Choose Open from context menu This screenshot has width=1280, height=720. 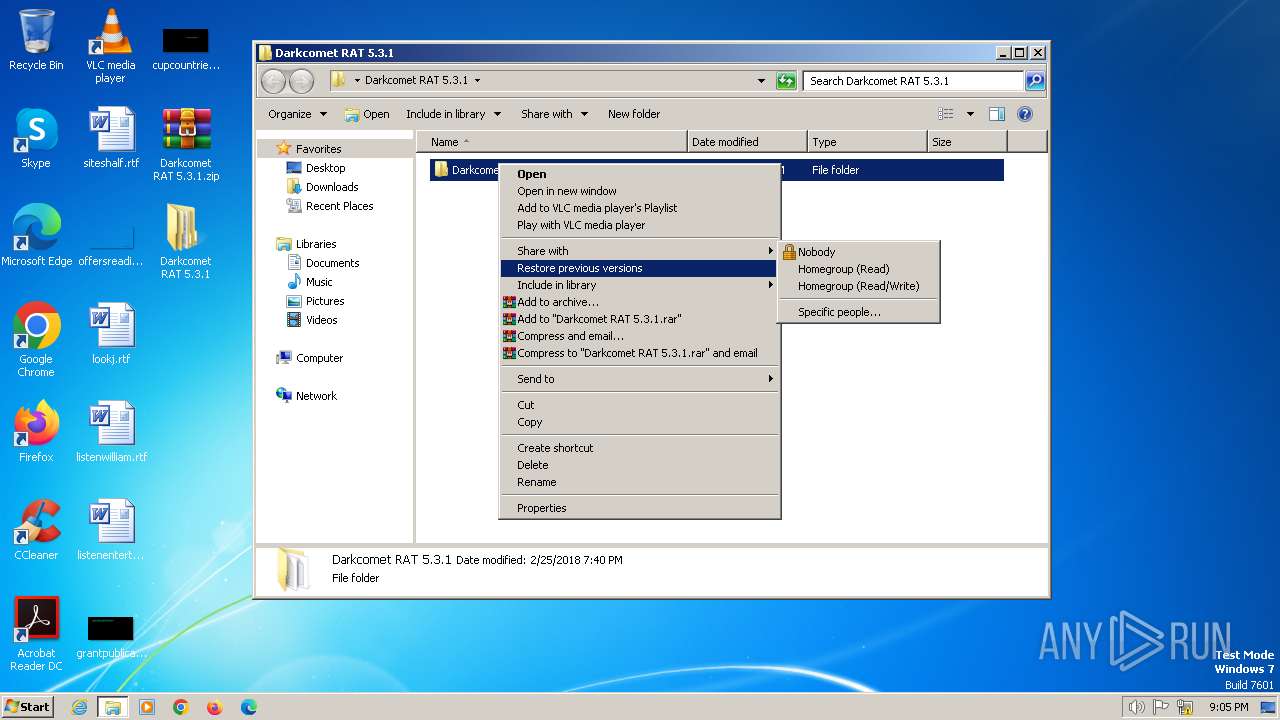pos(639,174)
